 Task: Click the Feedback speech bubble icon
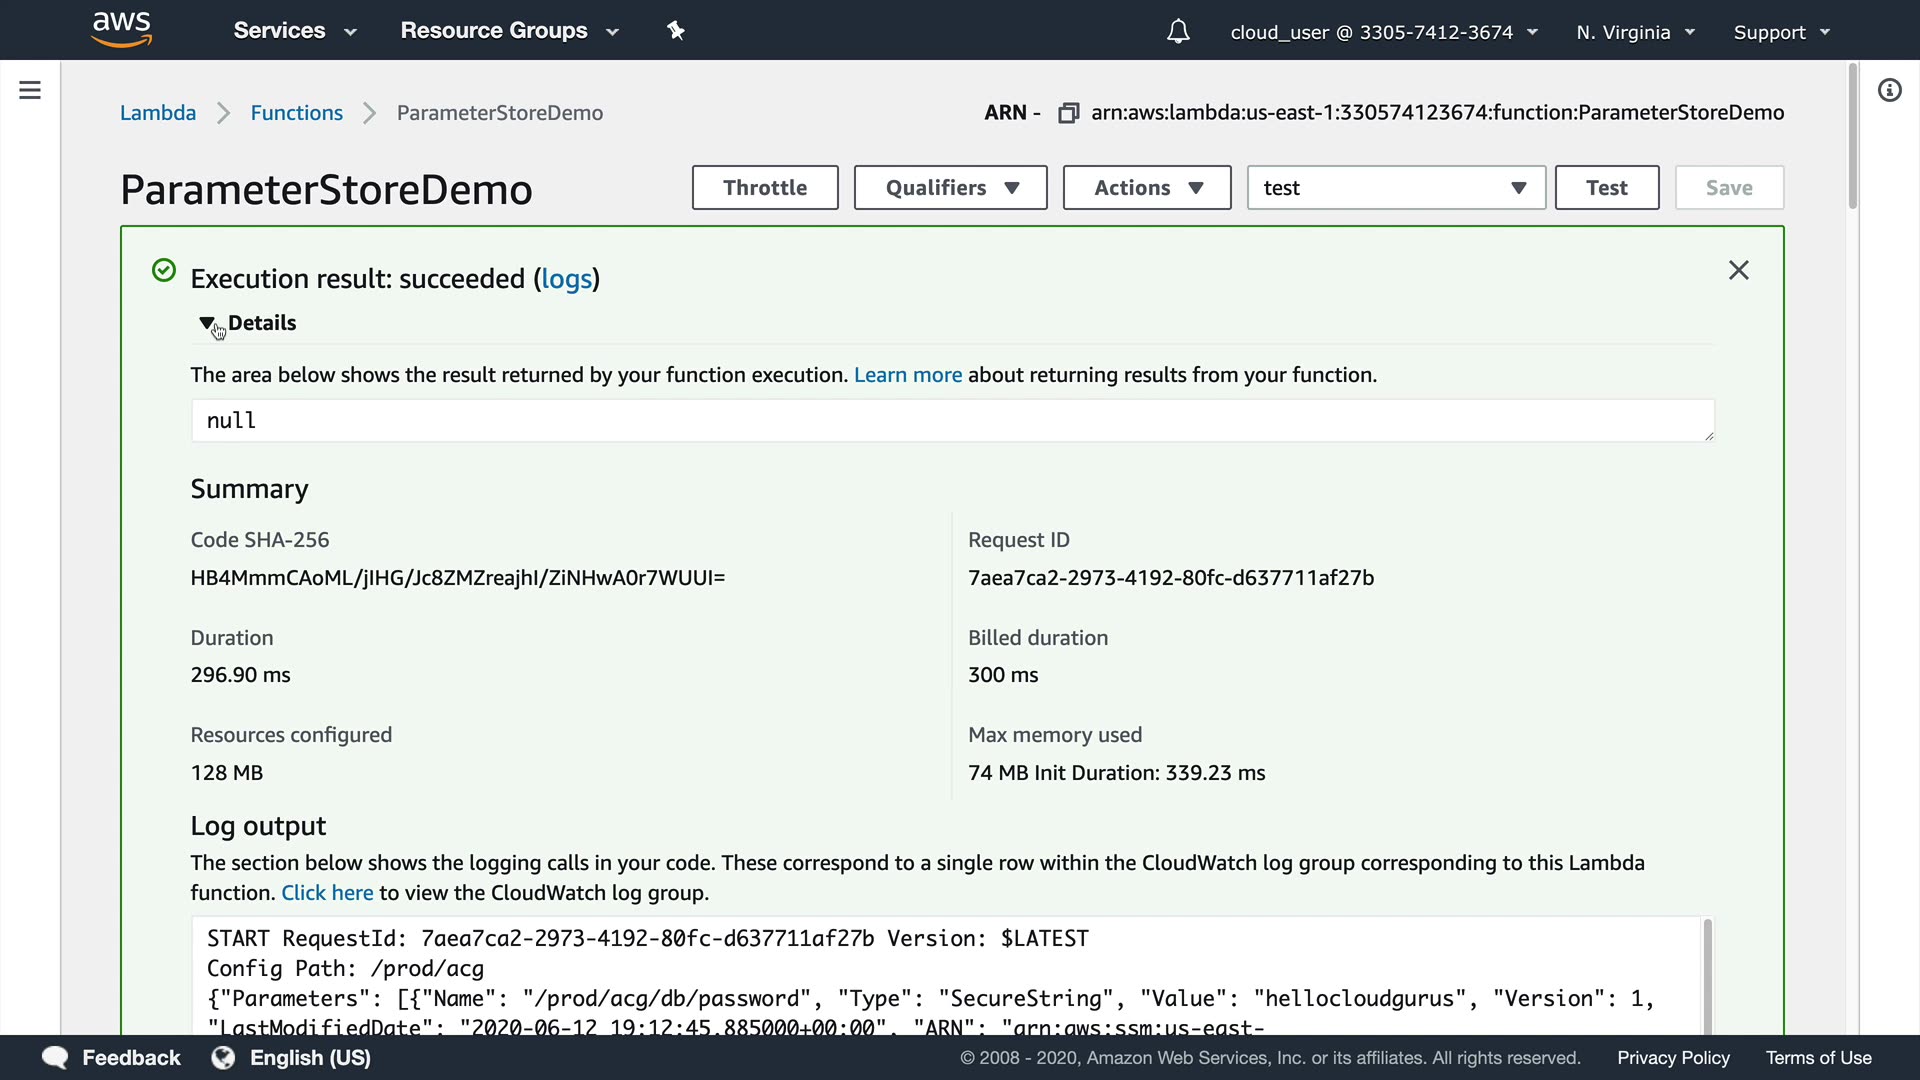(55, 1058)
